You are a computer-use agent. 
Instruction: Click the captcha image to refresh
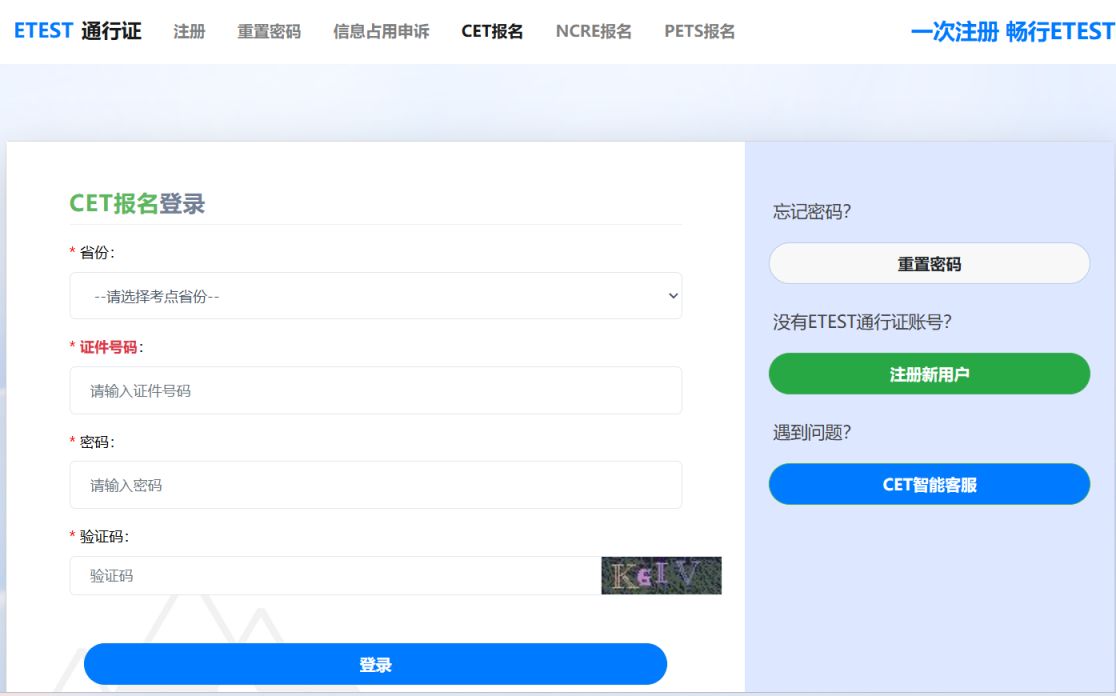(x=661, y=574)
